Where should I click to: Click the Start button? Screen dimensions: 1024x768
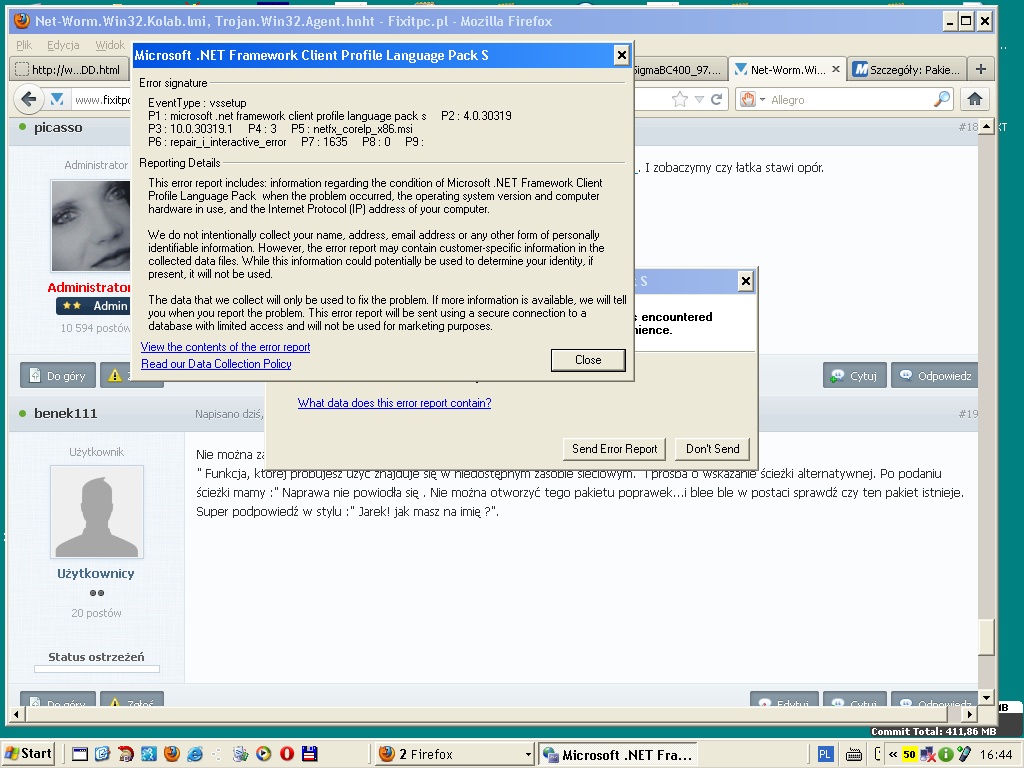pos(28,754)
